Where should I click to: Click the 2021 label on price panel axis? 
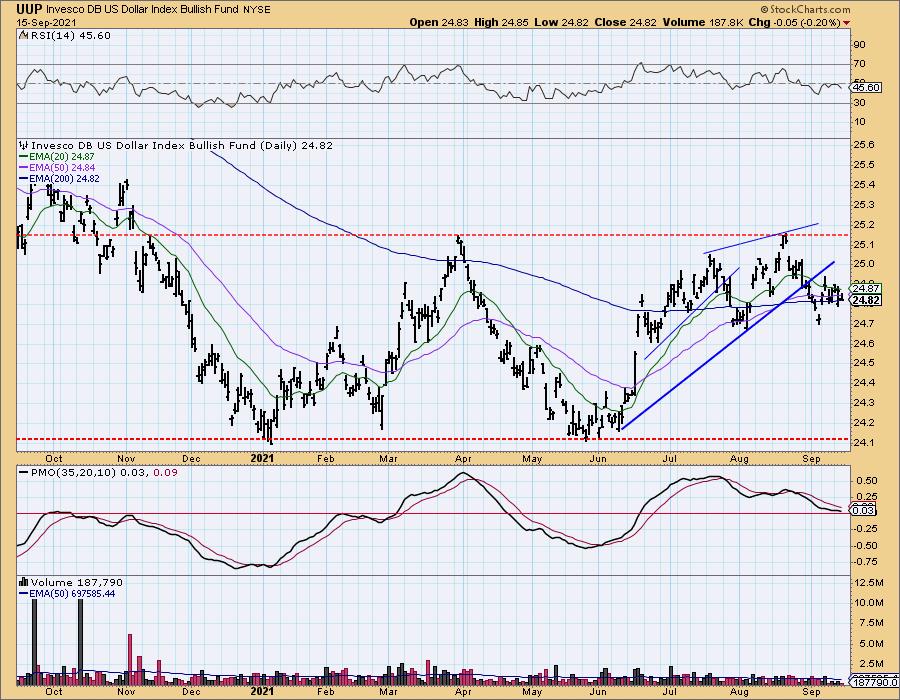(262, 458)
